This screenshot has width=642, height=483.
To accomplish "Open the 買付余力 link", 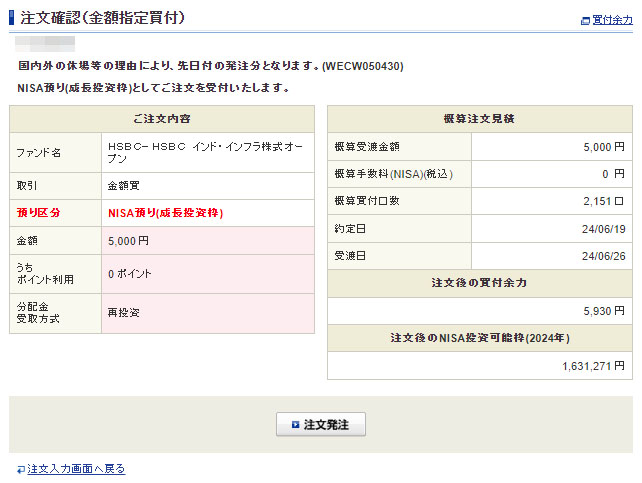I will tap(612, 20).
